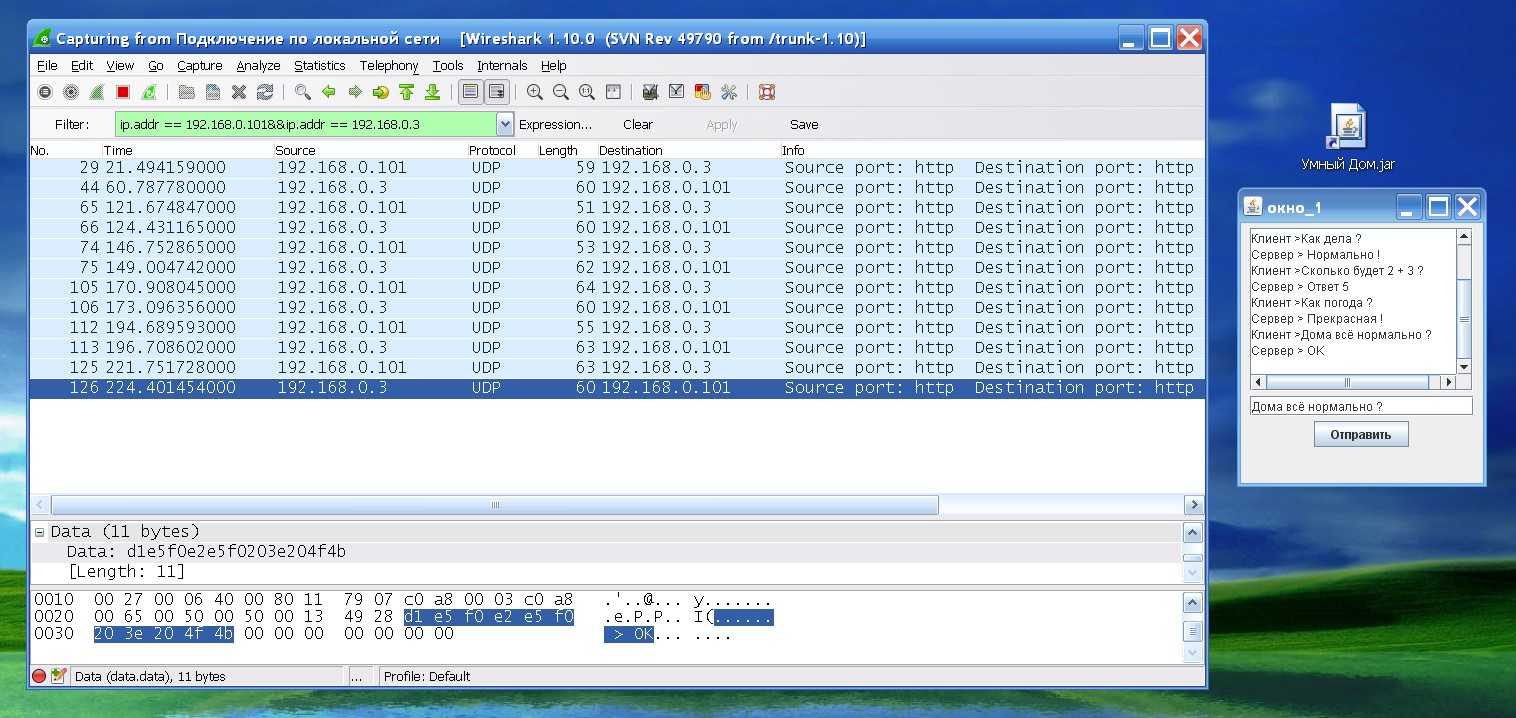The image size is (1516, 718).
Task: Open Preferences wrench icon in toolbar
Action: tap(728, 92)
